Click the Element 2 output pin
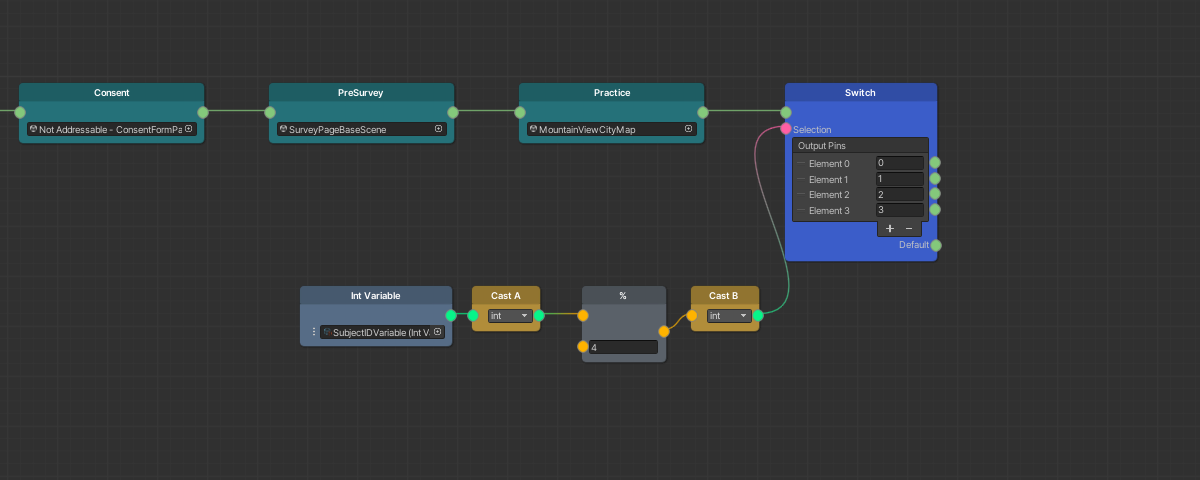The image size is (1200, 480). pyautogui.click(x=935, y=194)
